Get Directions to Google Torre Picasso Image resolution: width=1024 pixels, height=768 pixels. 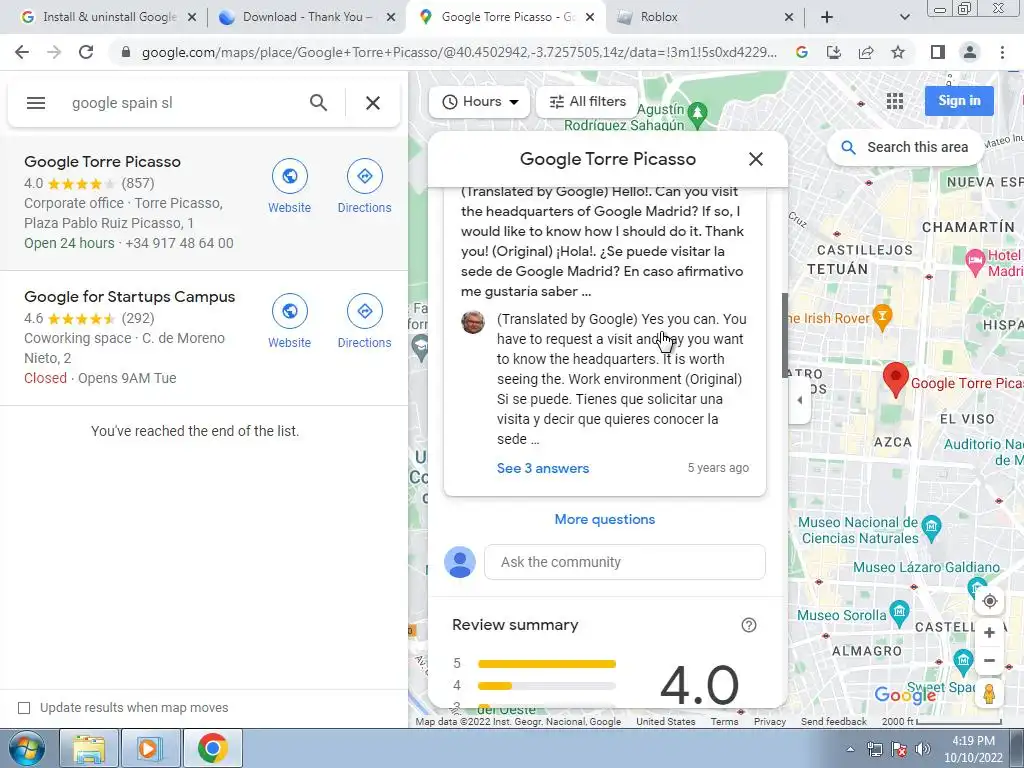364,185
